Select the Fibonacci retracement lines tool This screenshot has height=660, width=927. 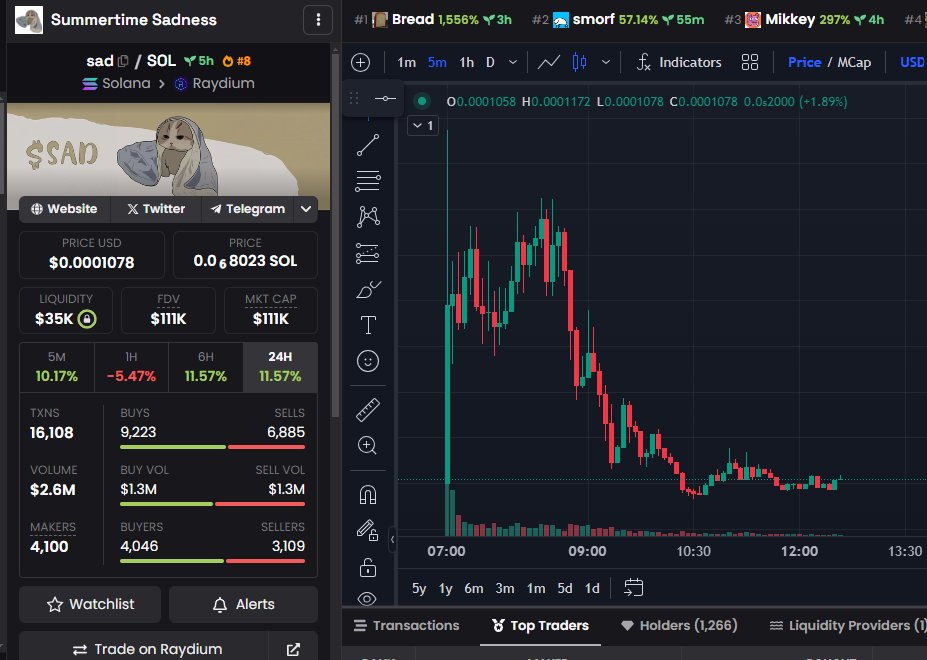(368, 181)
